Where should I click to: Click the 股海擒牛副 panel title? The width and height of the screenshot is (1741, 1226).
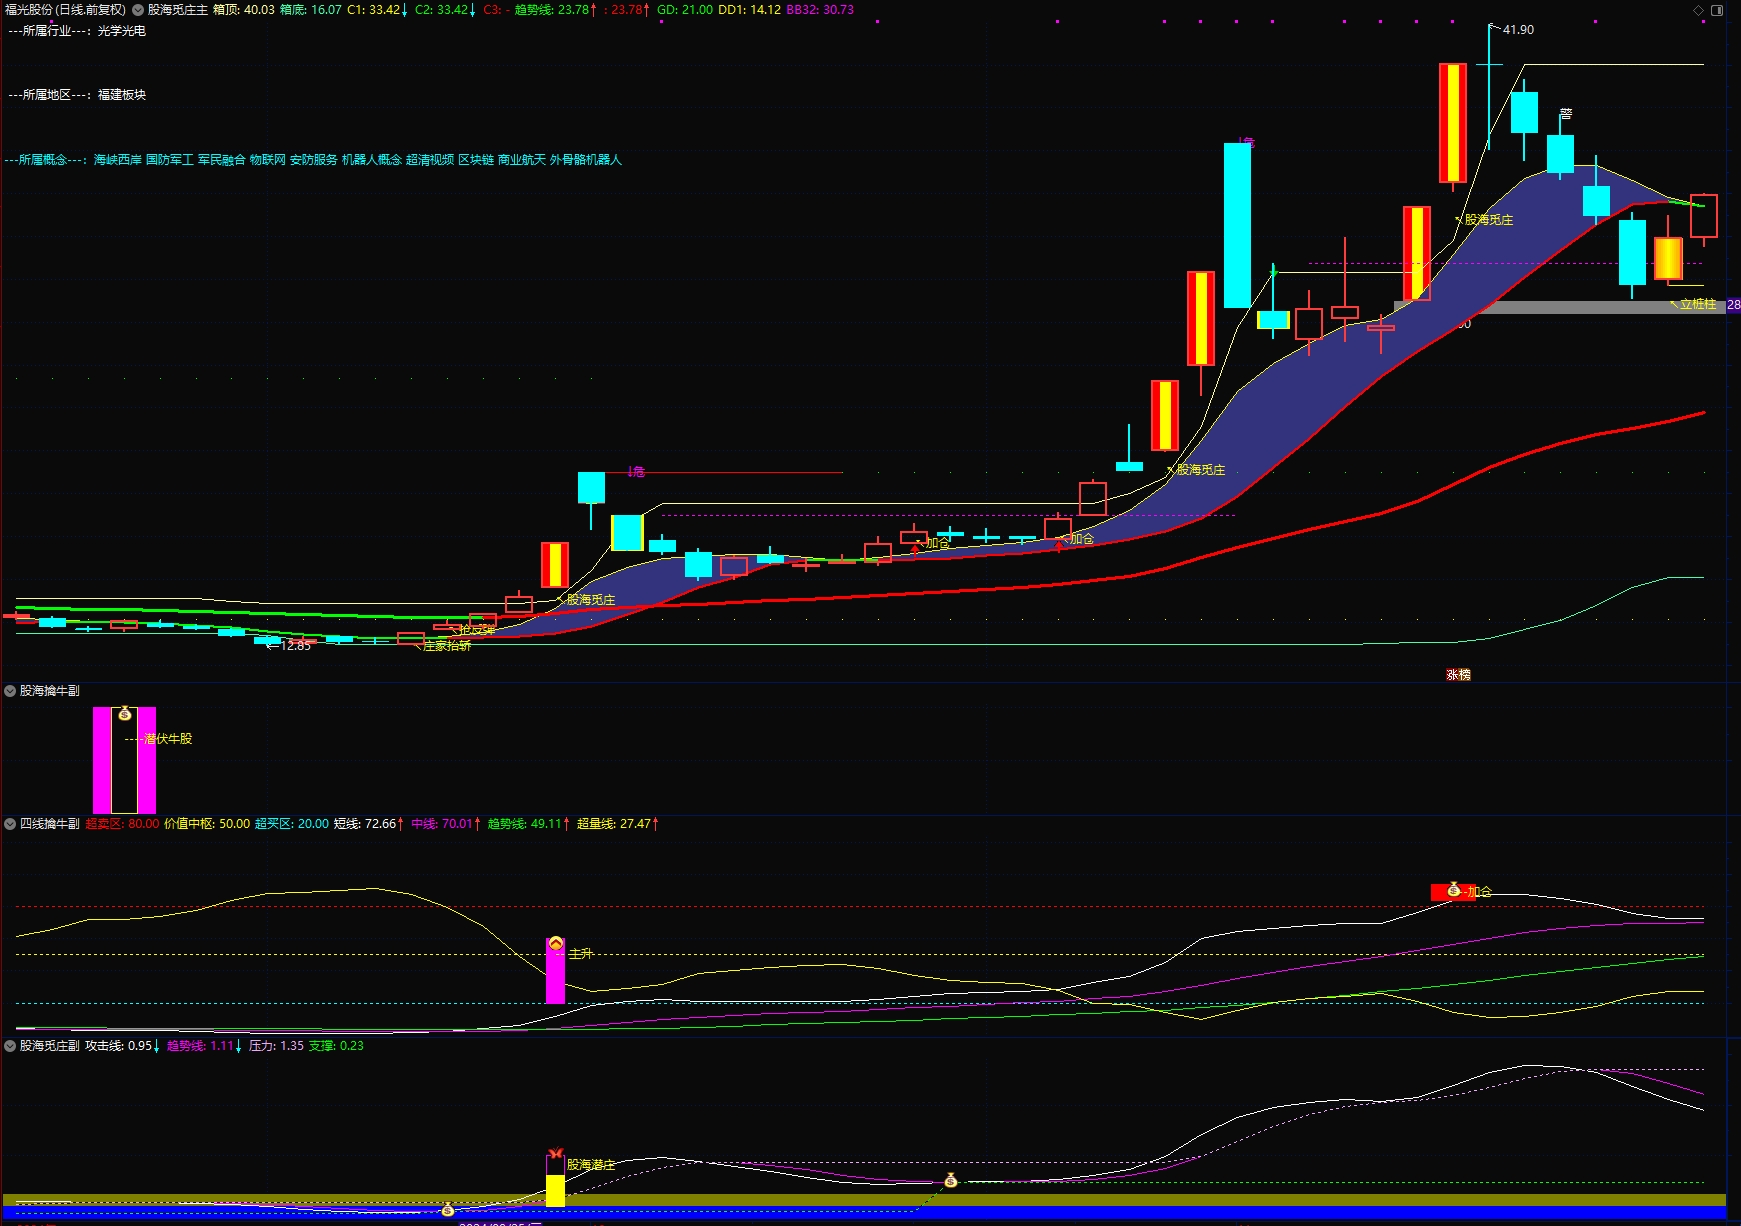coord(50,691)
